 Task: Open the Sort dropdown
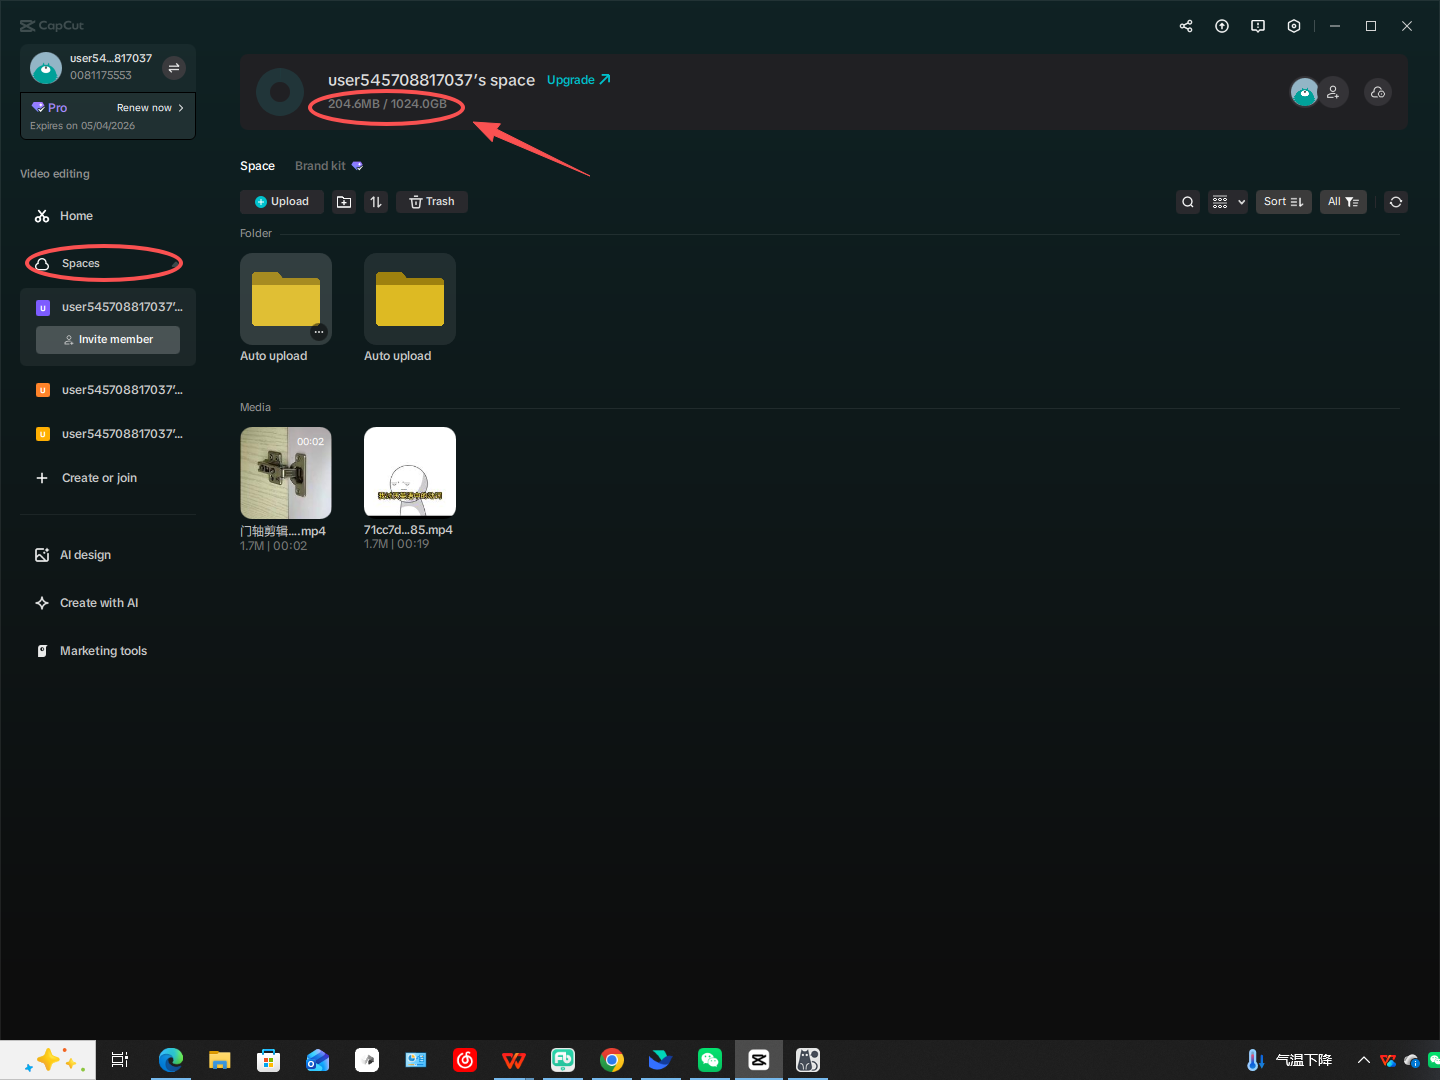1284,202
